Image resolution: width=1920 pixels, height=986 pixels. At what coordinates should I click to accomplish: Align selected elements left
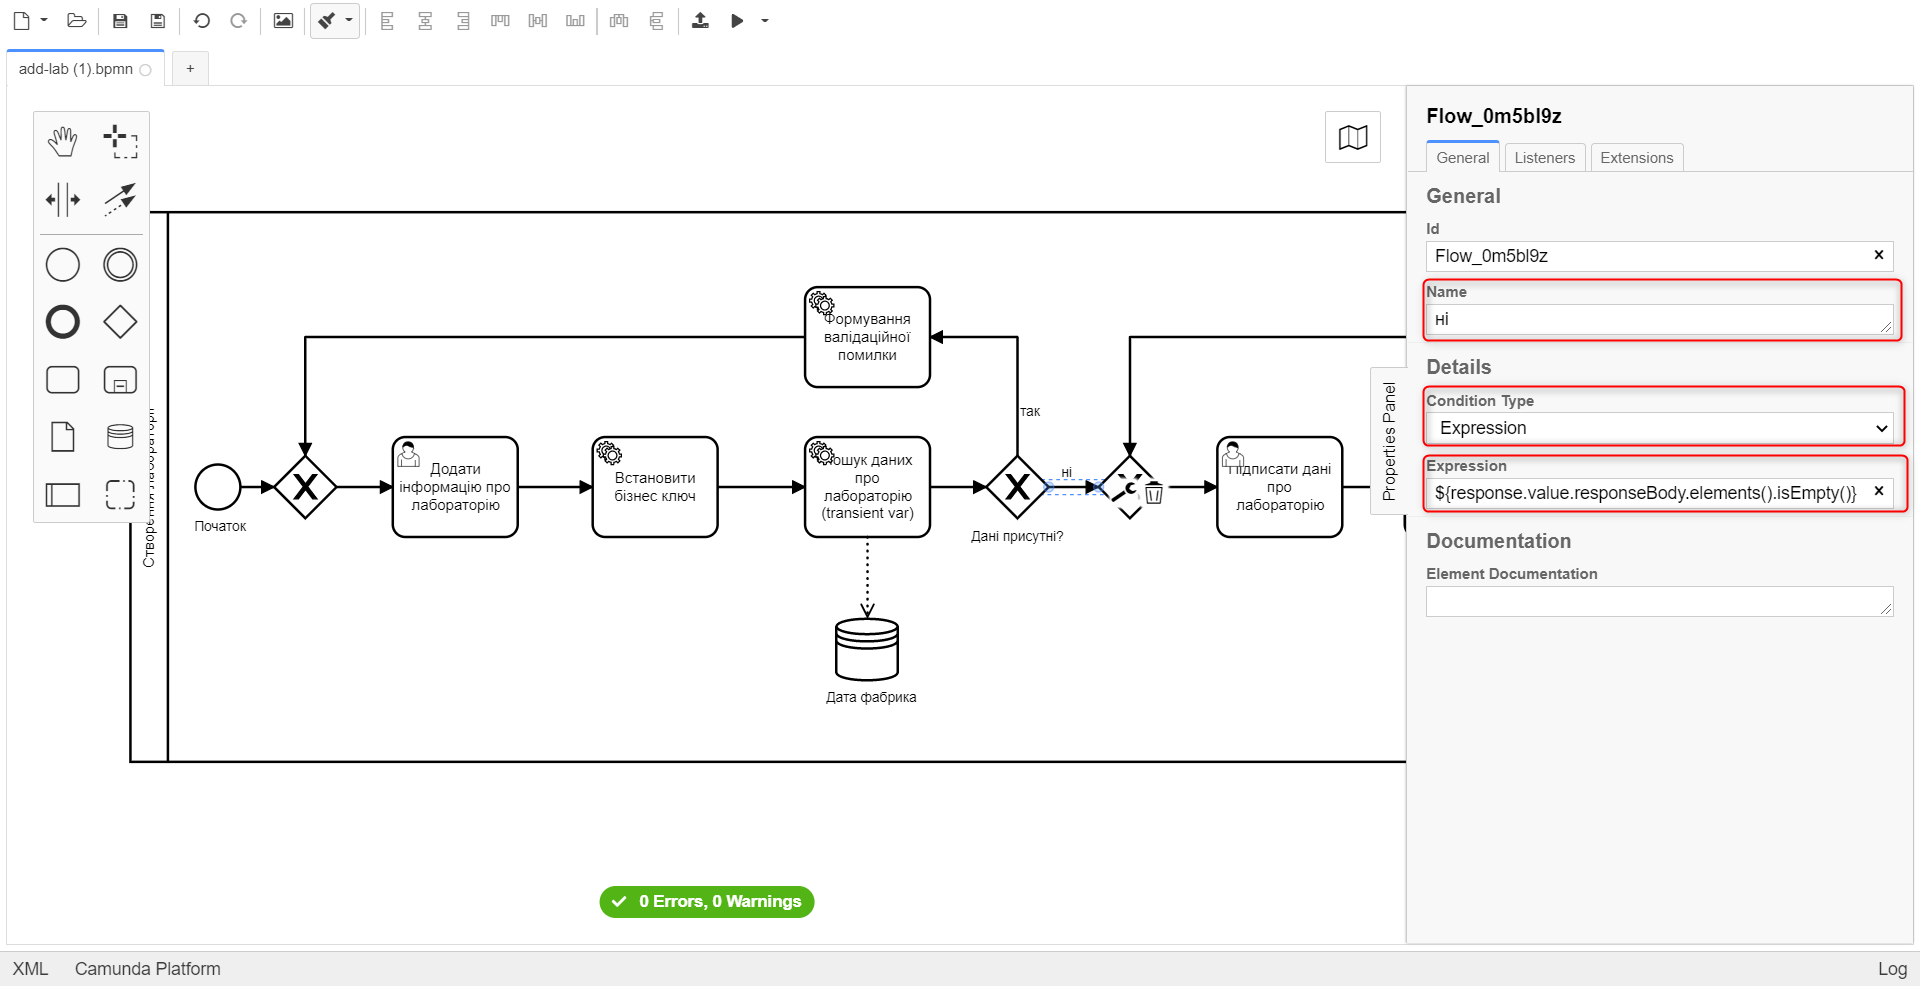(x=387, y=20)
